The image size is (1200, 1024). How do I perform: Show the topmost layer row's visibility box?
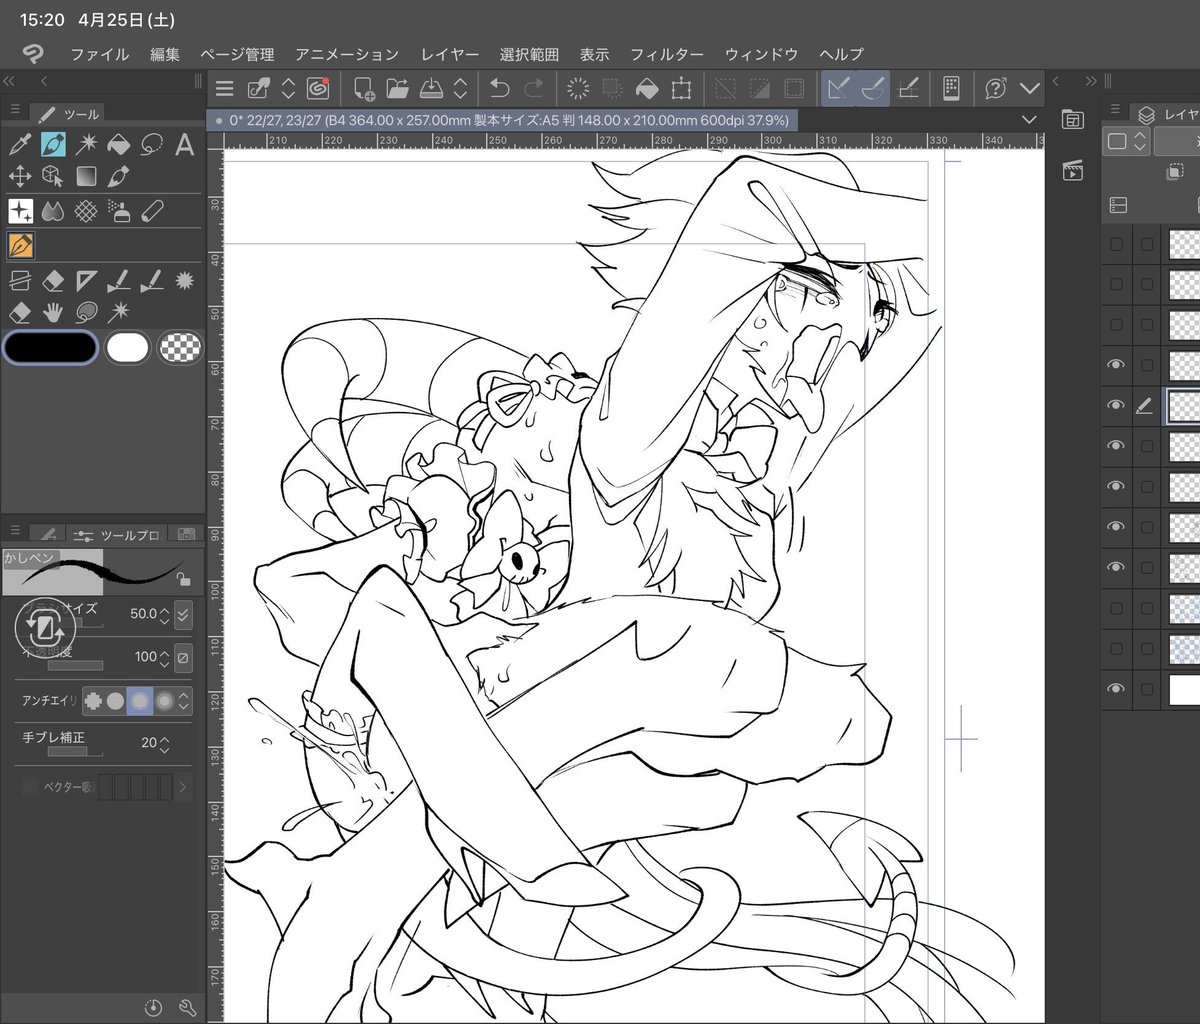point(1116,243)
